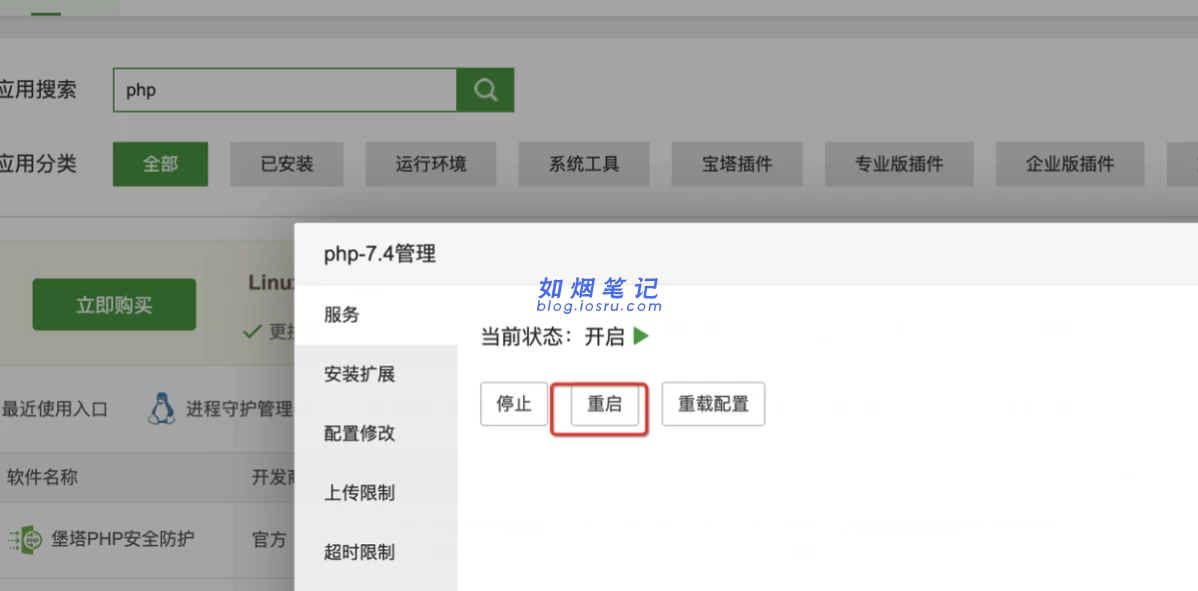Click the 堡塔PHP安全防护 software name

click(122, 540)
